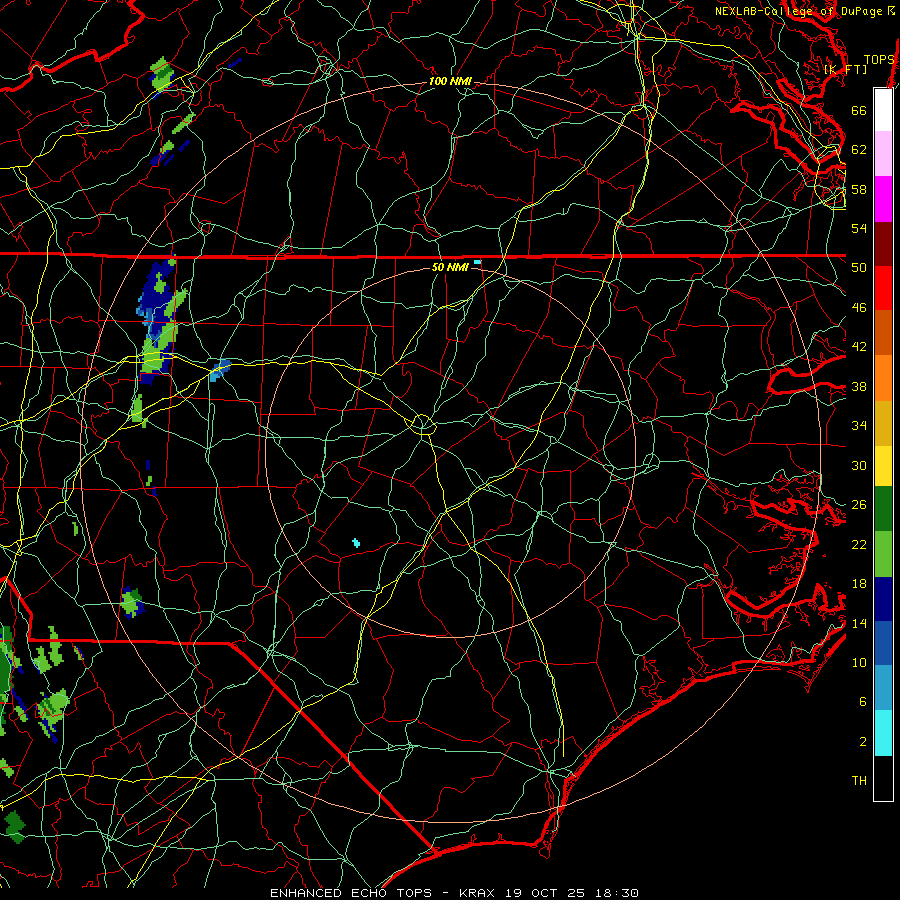Click the medium blue legend swatch

click(883, 643)
